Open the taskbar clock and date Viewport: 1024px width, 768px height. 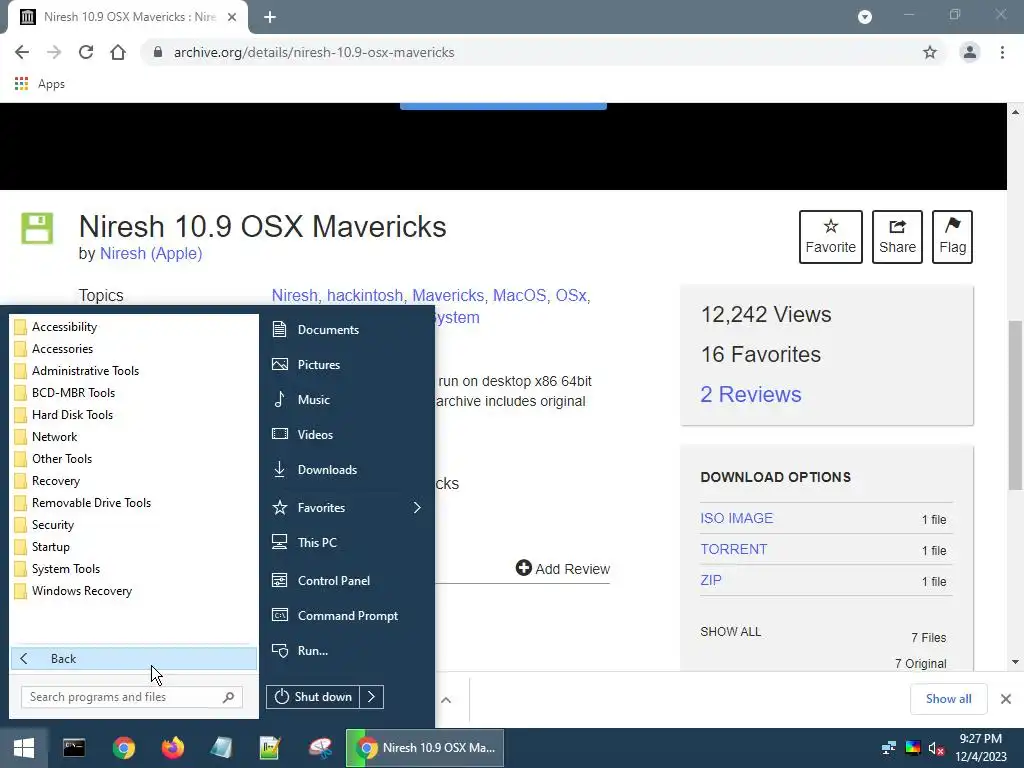click(x=981, y=748)
